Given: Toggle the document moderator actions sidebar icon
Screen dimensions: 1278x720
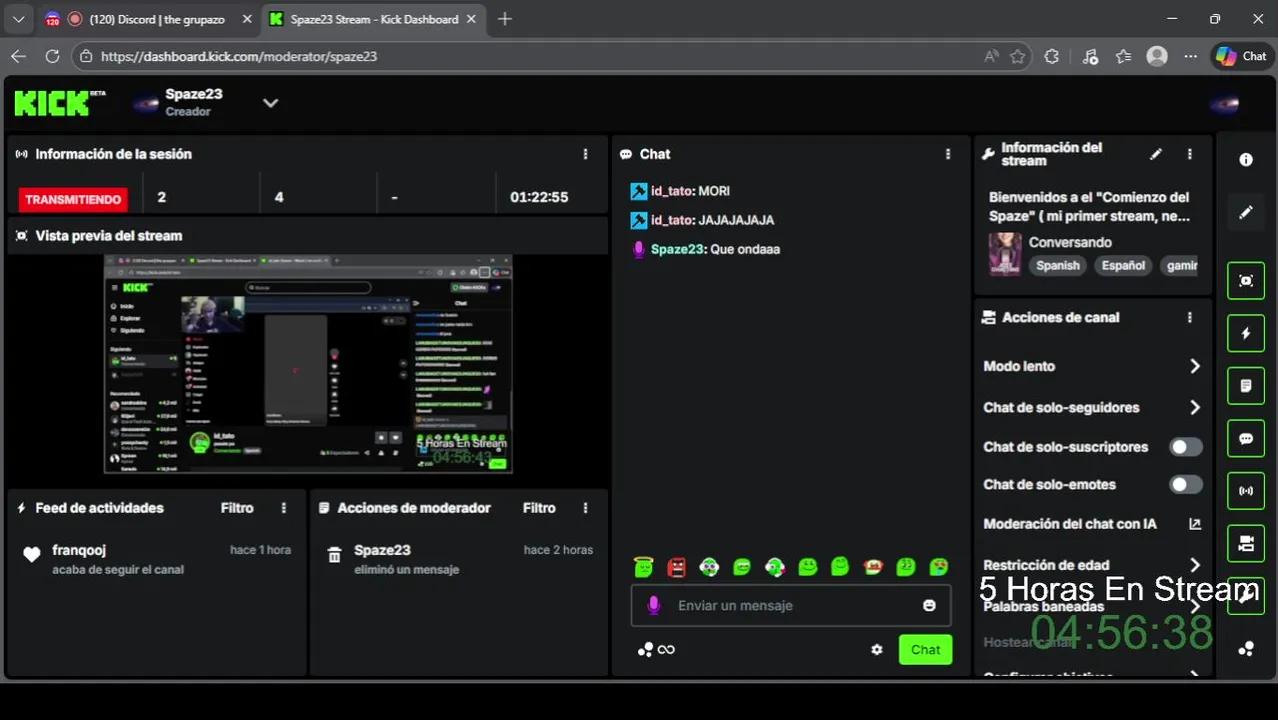Looking at the screenshot, I should pyautogui.click(x=1246, y=386).
